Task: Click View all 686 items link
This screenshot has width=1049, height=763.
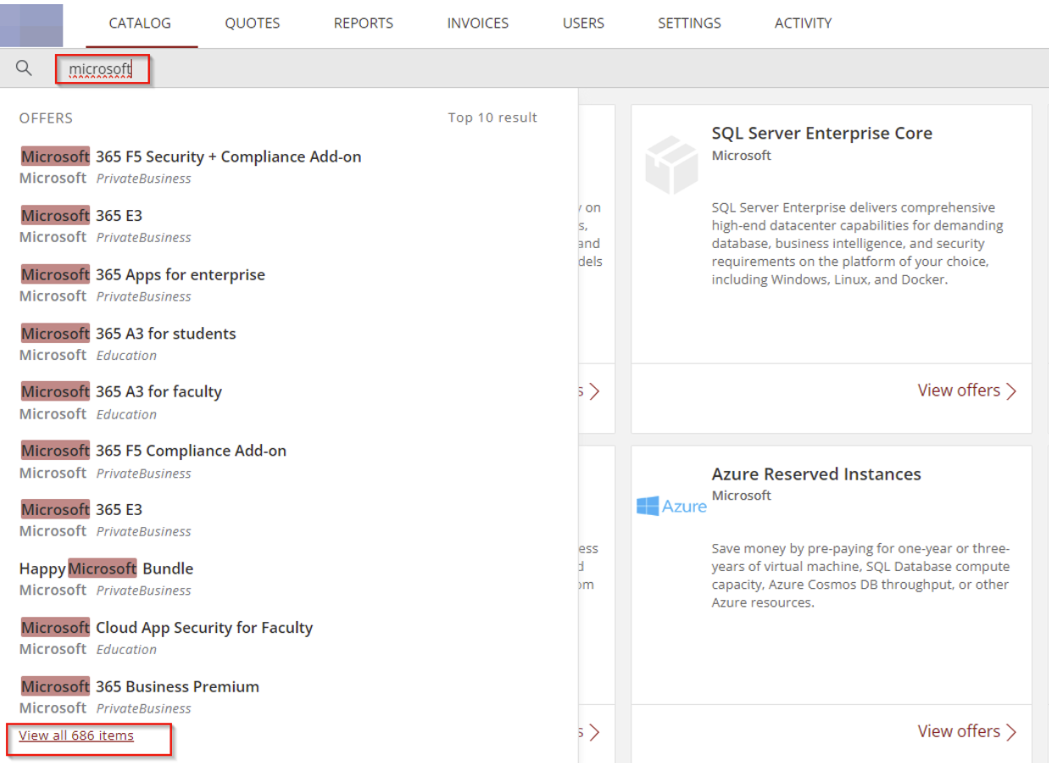Action: click(x=76, y=735)
